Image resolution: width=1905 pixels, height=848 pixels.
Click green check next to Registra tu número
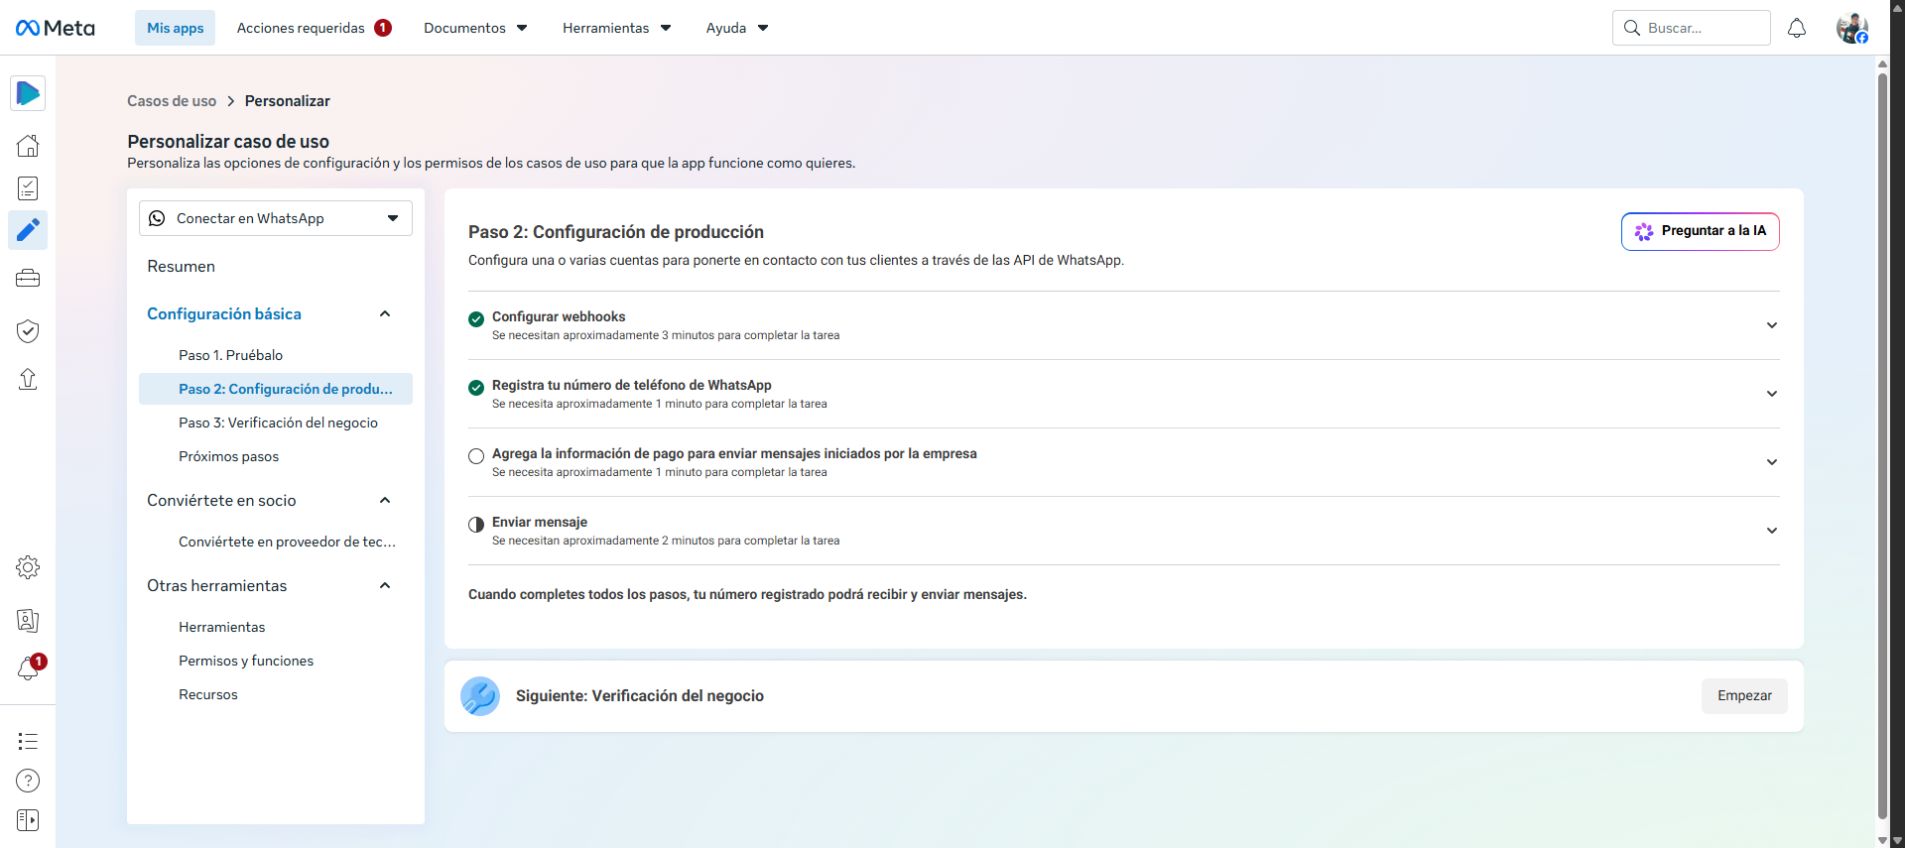click(476, 388)
